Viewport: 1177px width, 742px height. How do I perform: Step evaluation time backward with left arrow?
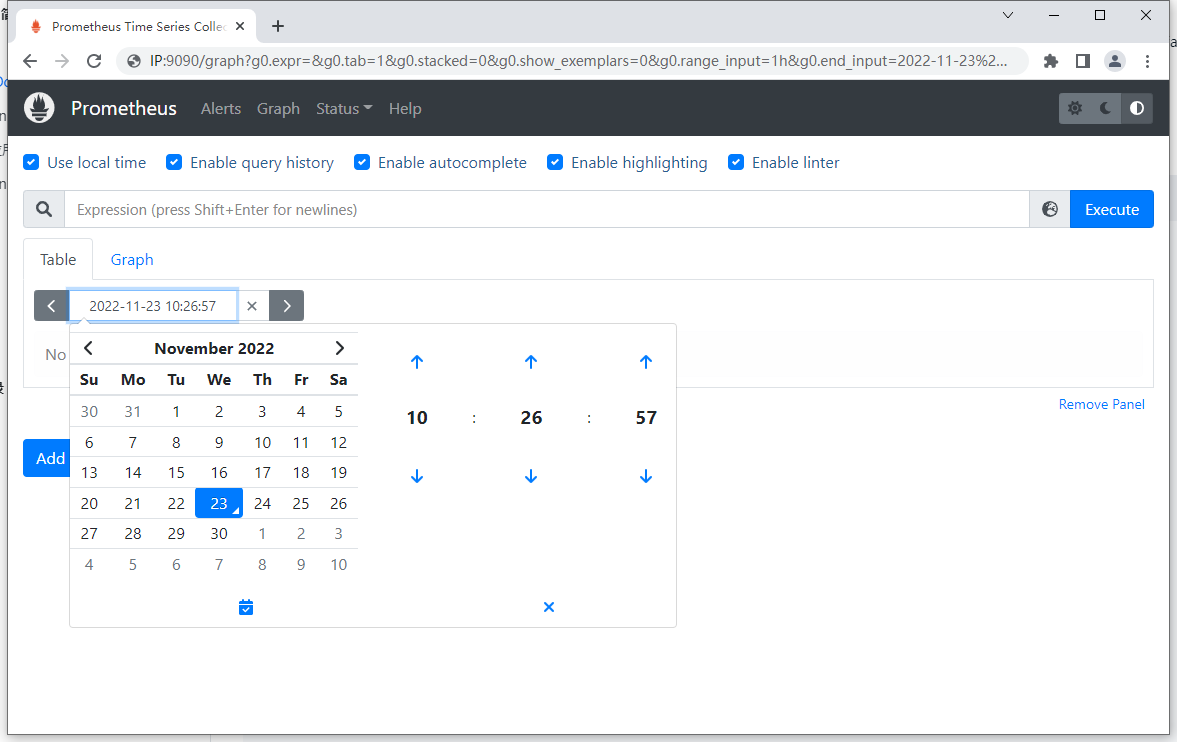click(x=51, y=306)
